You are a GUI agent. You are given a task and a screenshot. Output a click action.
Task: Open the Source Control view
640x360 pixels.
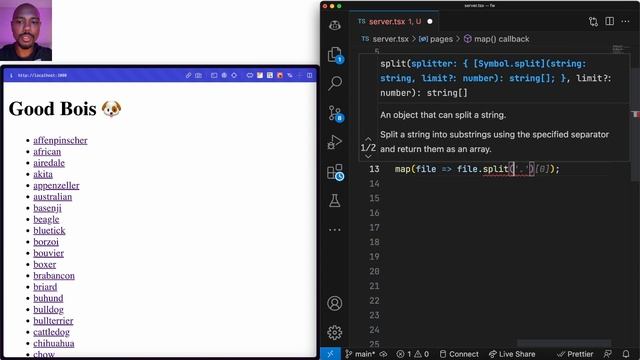pos(335,113)
